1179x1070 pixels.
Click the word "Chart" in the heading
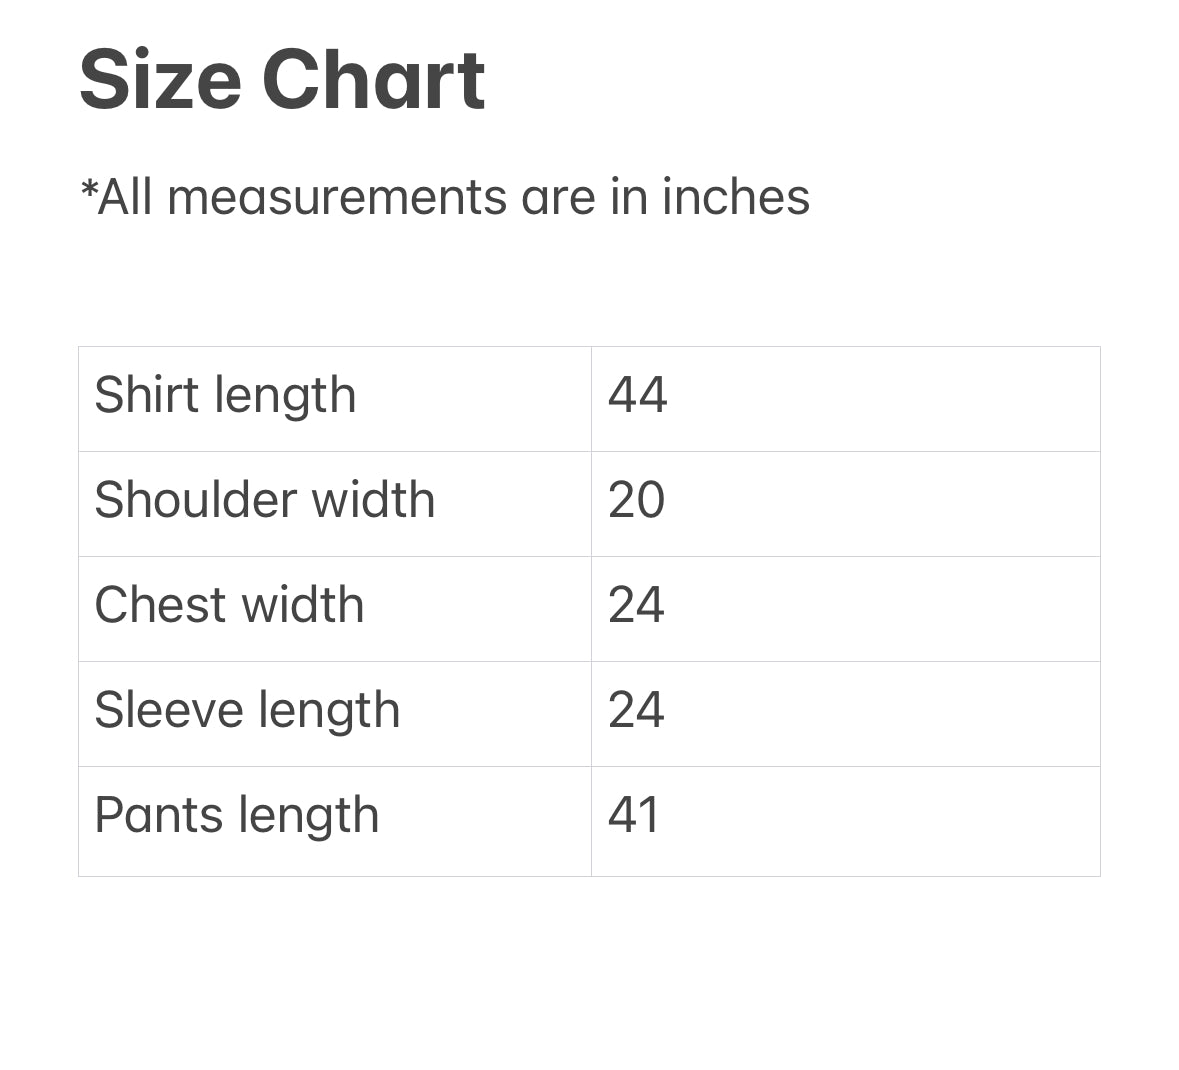[x=373, y=80]
